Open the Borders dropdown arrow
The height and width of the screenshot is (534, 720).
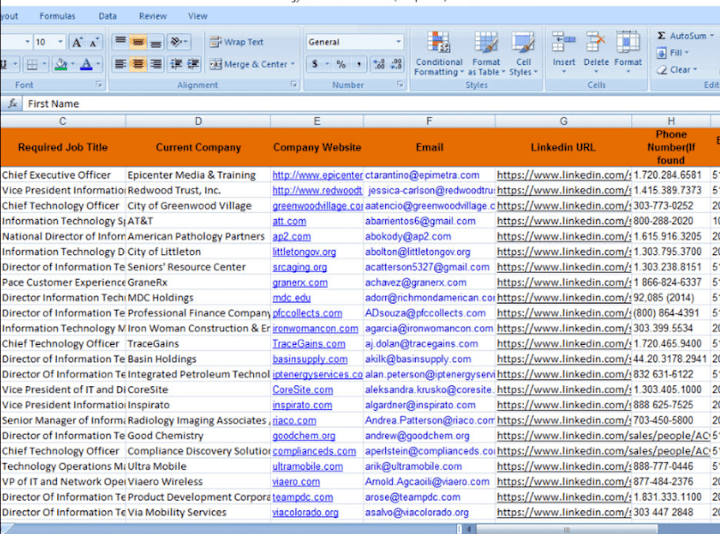point(44,64)
